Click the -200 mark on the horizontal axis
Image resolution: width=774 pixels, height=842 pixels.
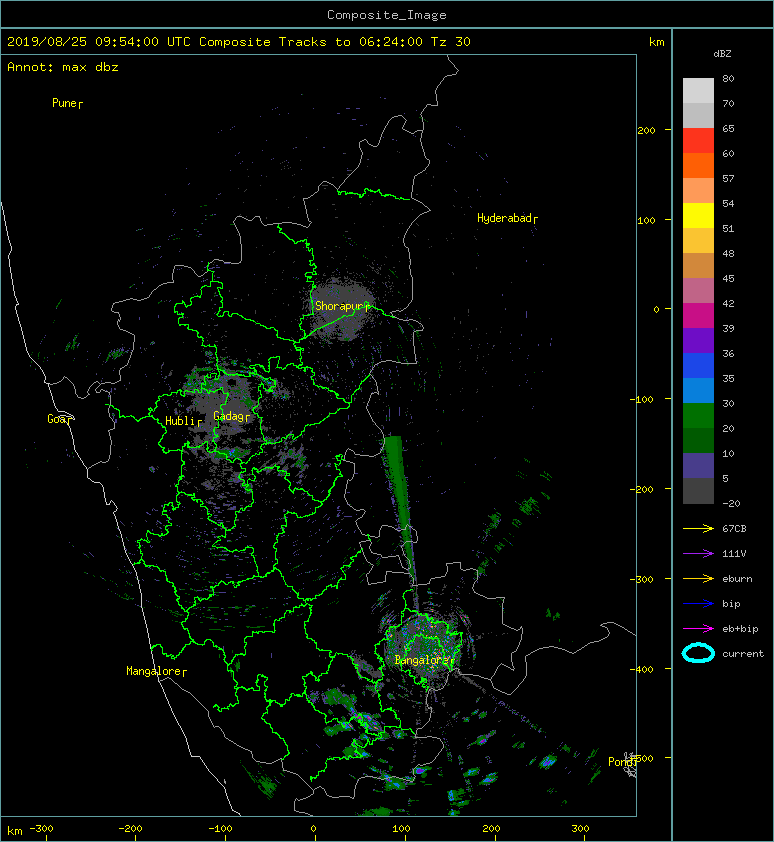point(130,829)
